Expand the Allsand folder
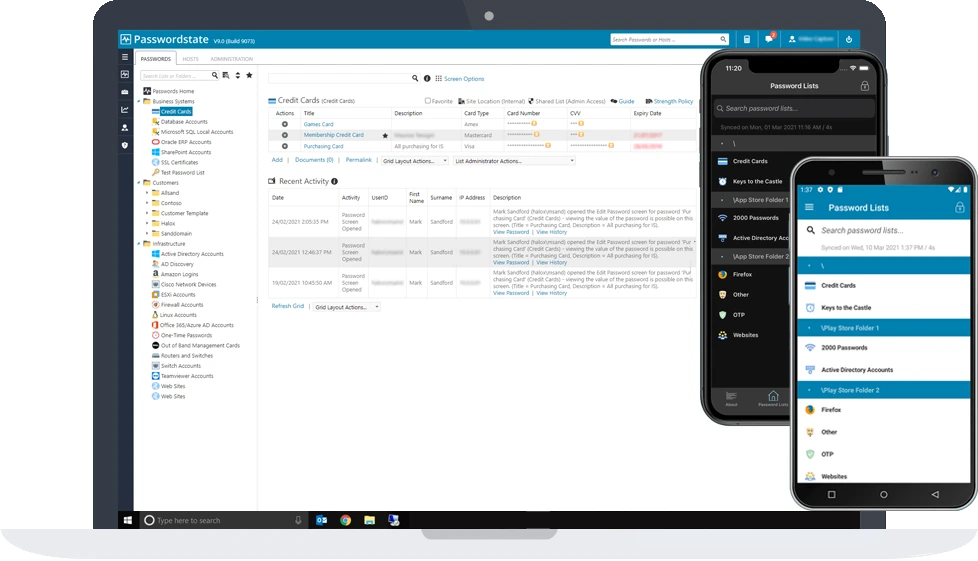This screenshot has height=561, width=978. point(147,193)
